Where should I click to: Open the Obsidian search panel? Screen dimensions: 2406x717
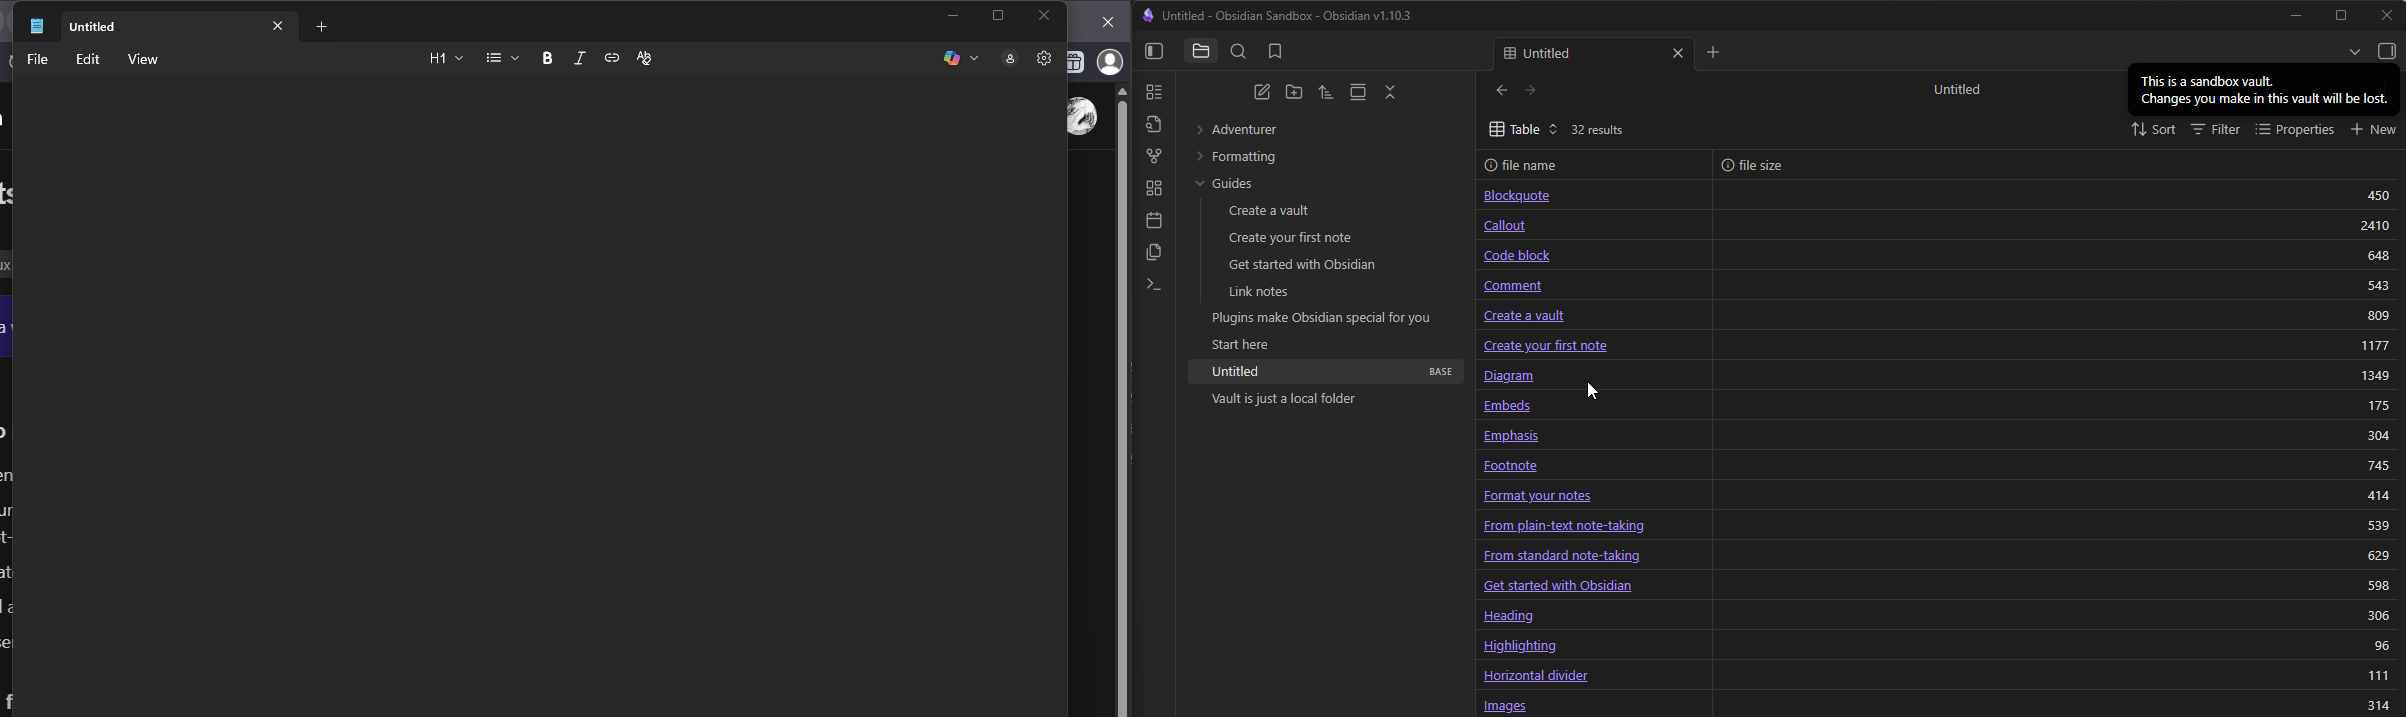(x=1238, y=52)
